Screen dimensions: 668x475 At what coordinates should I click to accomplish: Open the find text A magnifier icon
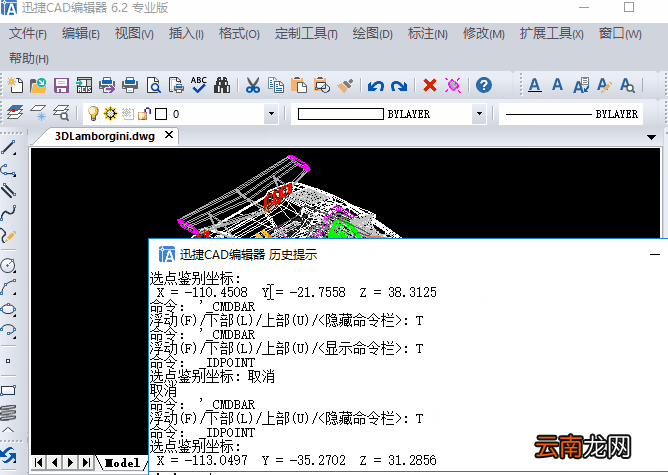[627, 85]
